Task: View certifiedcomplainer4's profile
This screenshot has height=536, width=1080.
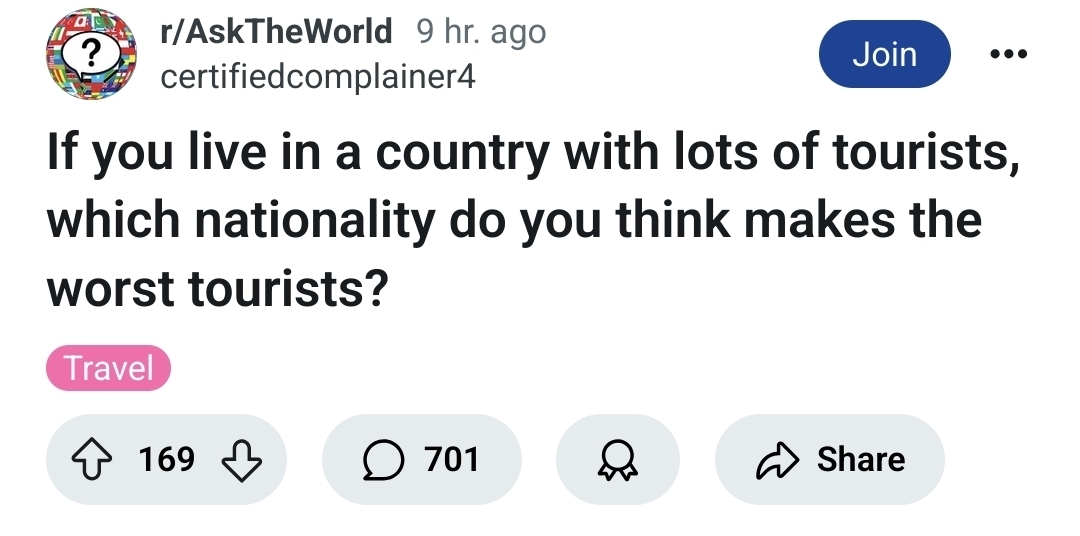Action: coord(319,76)
